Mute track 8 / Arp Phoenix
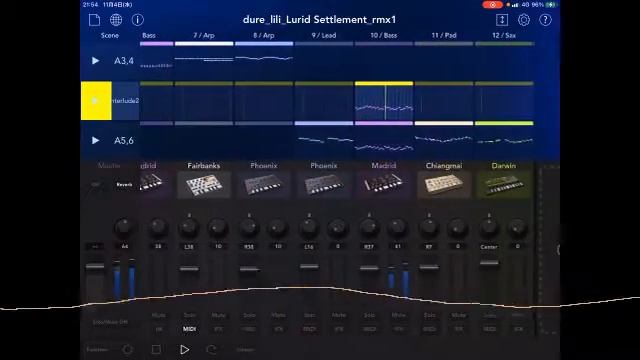This screenshot has height=360, width=640. coord(278,316)
